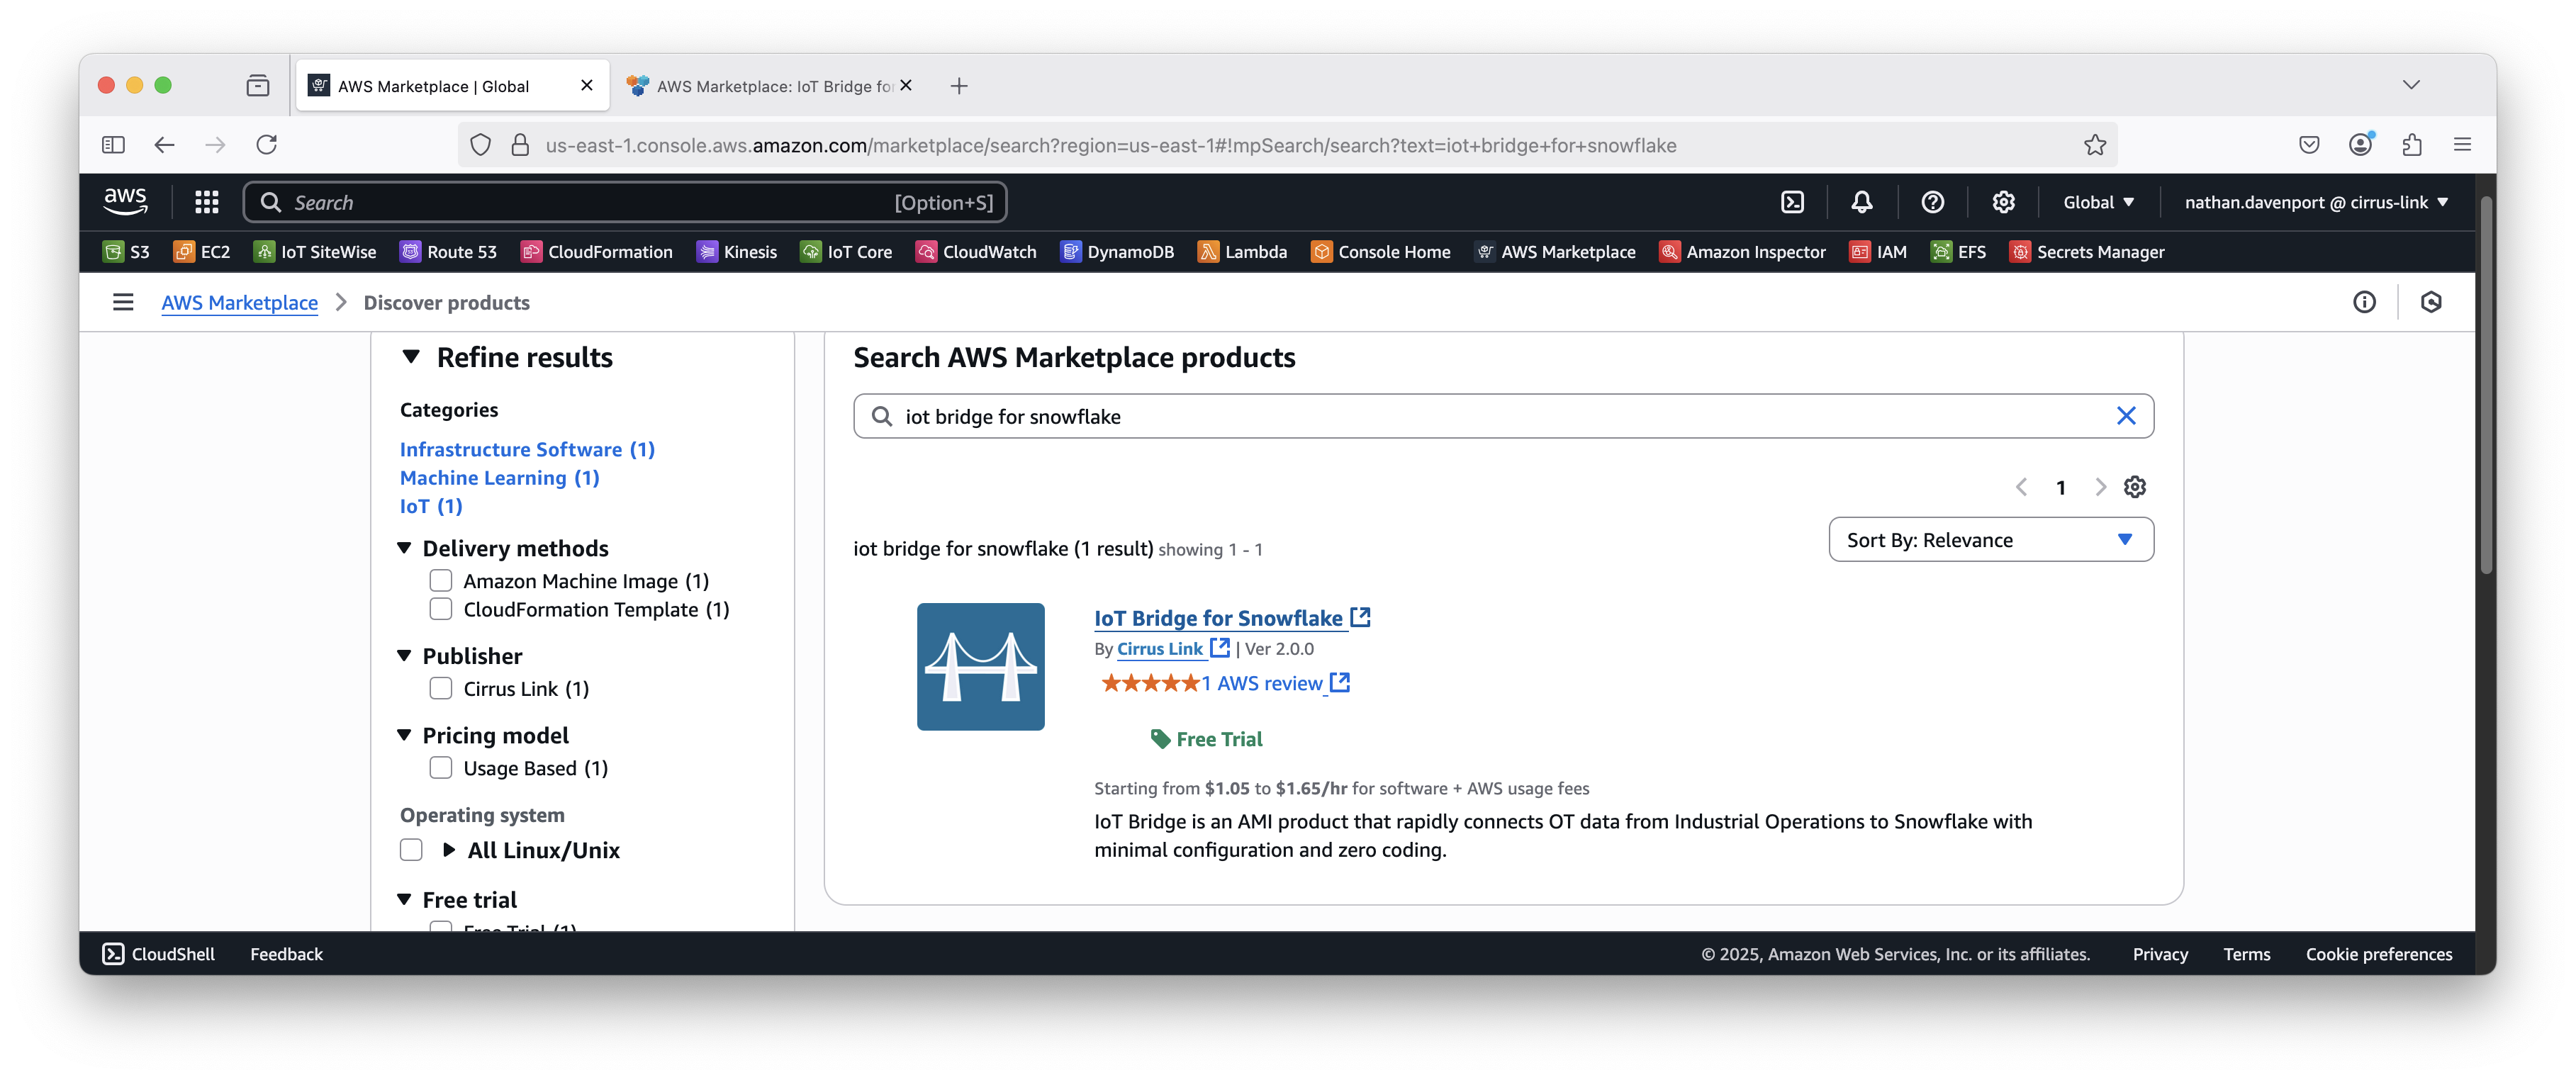Check the Cirrus Link publisher filter
This screenshot has width=2576, height=1080.
(x=441, y=689)
